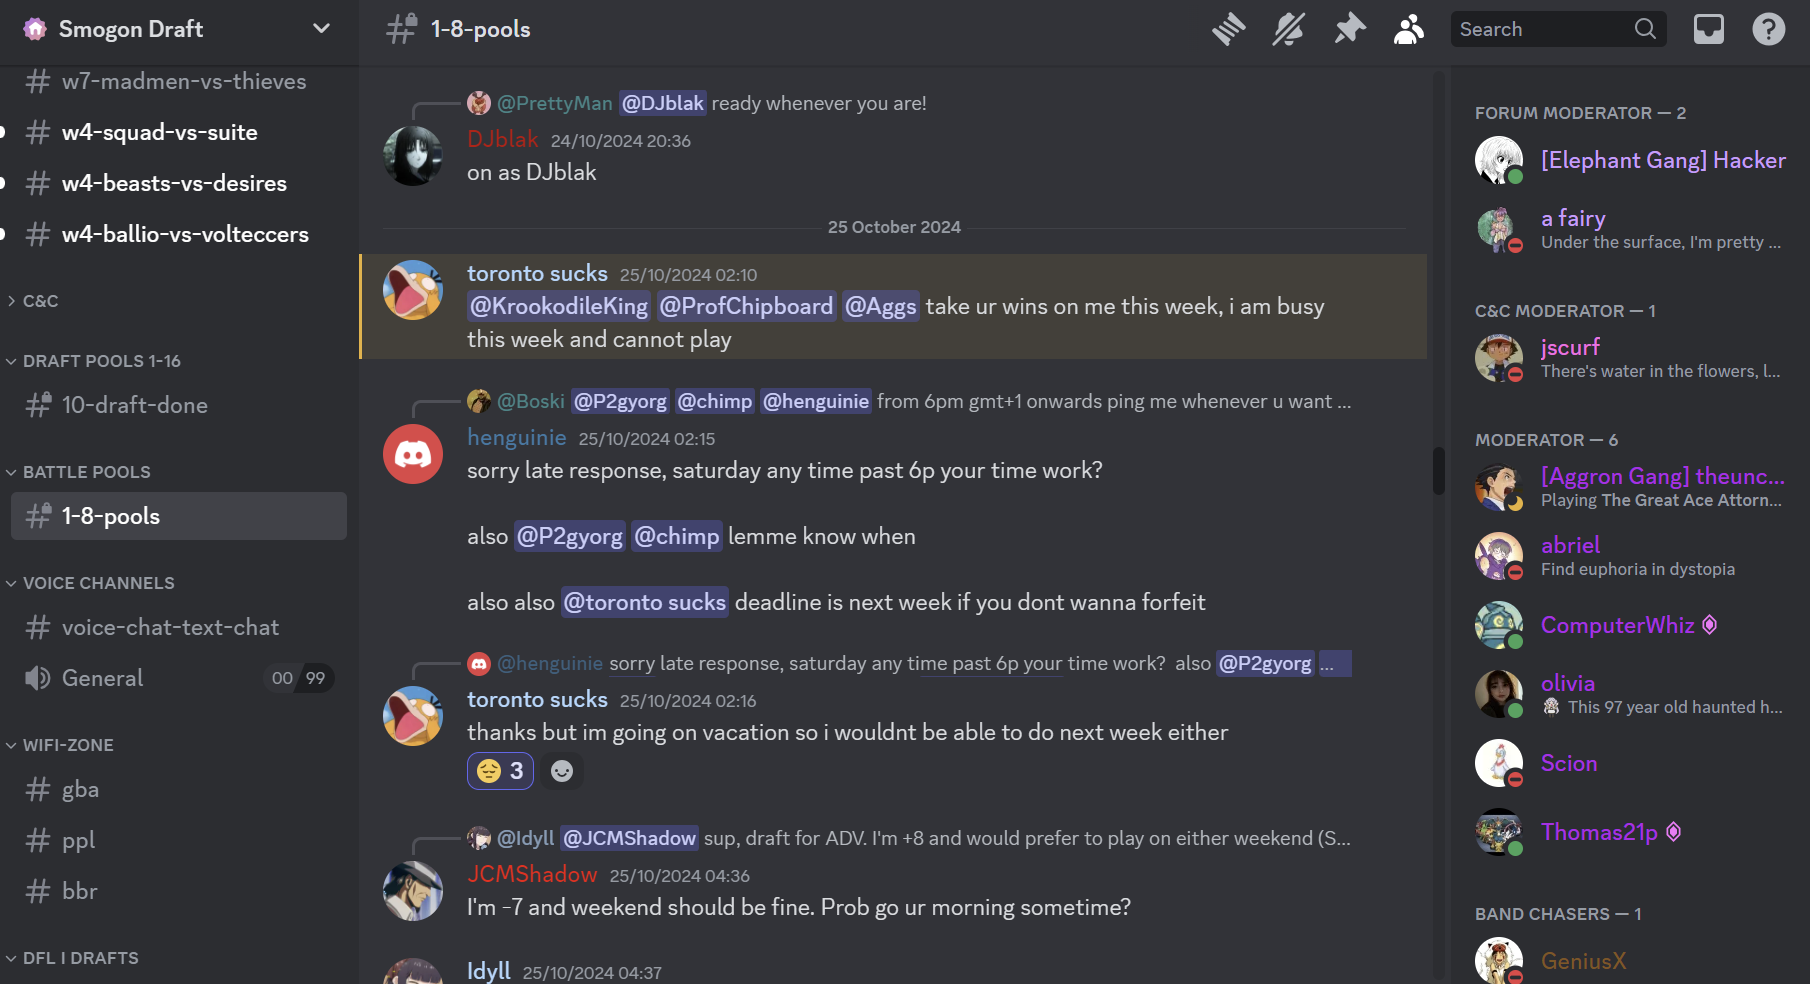Open the Smogon Draft server dropdown

[x=321, y=29]
